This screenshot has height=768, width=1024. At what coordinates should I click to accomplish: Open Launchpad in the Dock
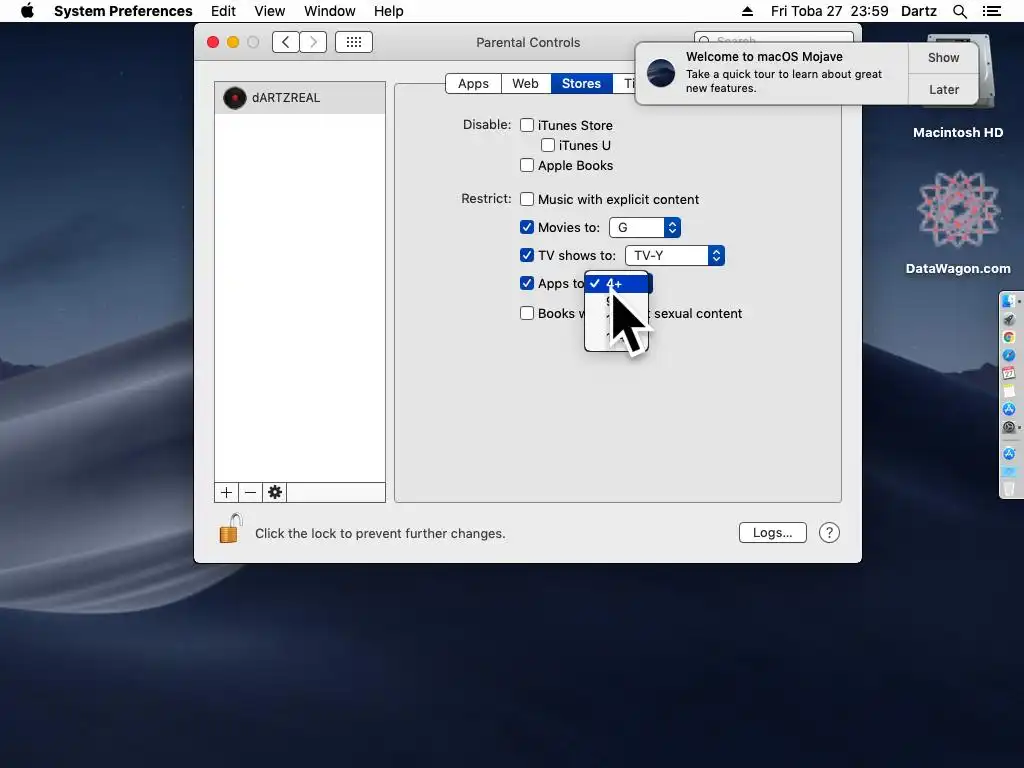[1009, 319]
